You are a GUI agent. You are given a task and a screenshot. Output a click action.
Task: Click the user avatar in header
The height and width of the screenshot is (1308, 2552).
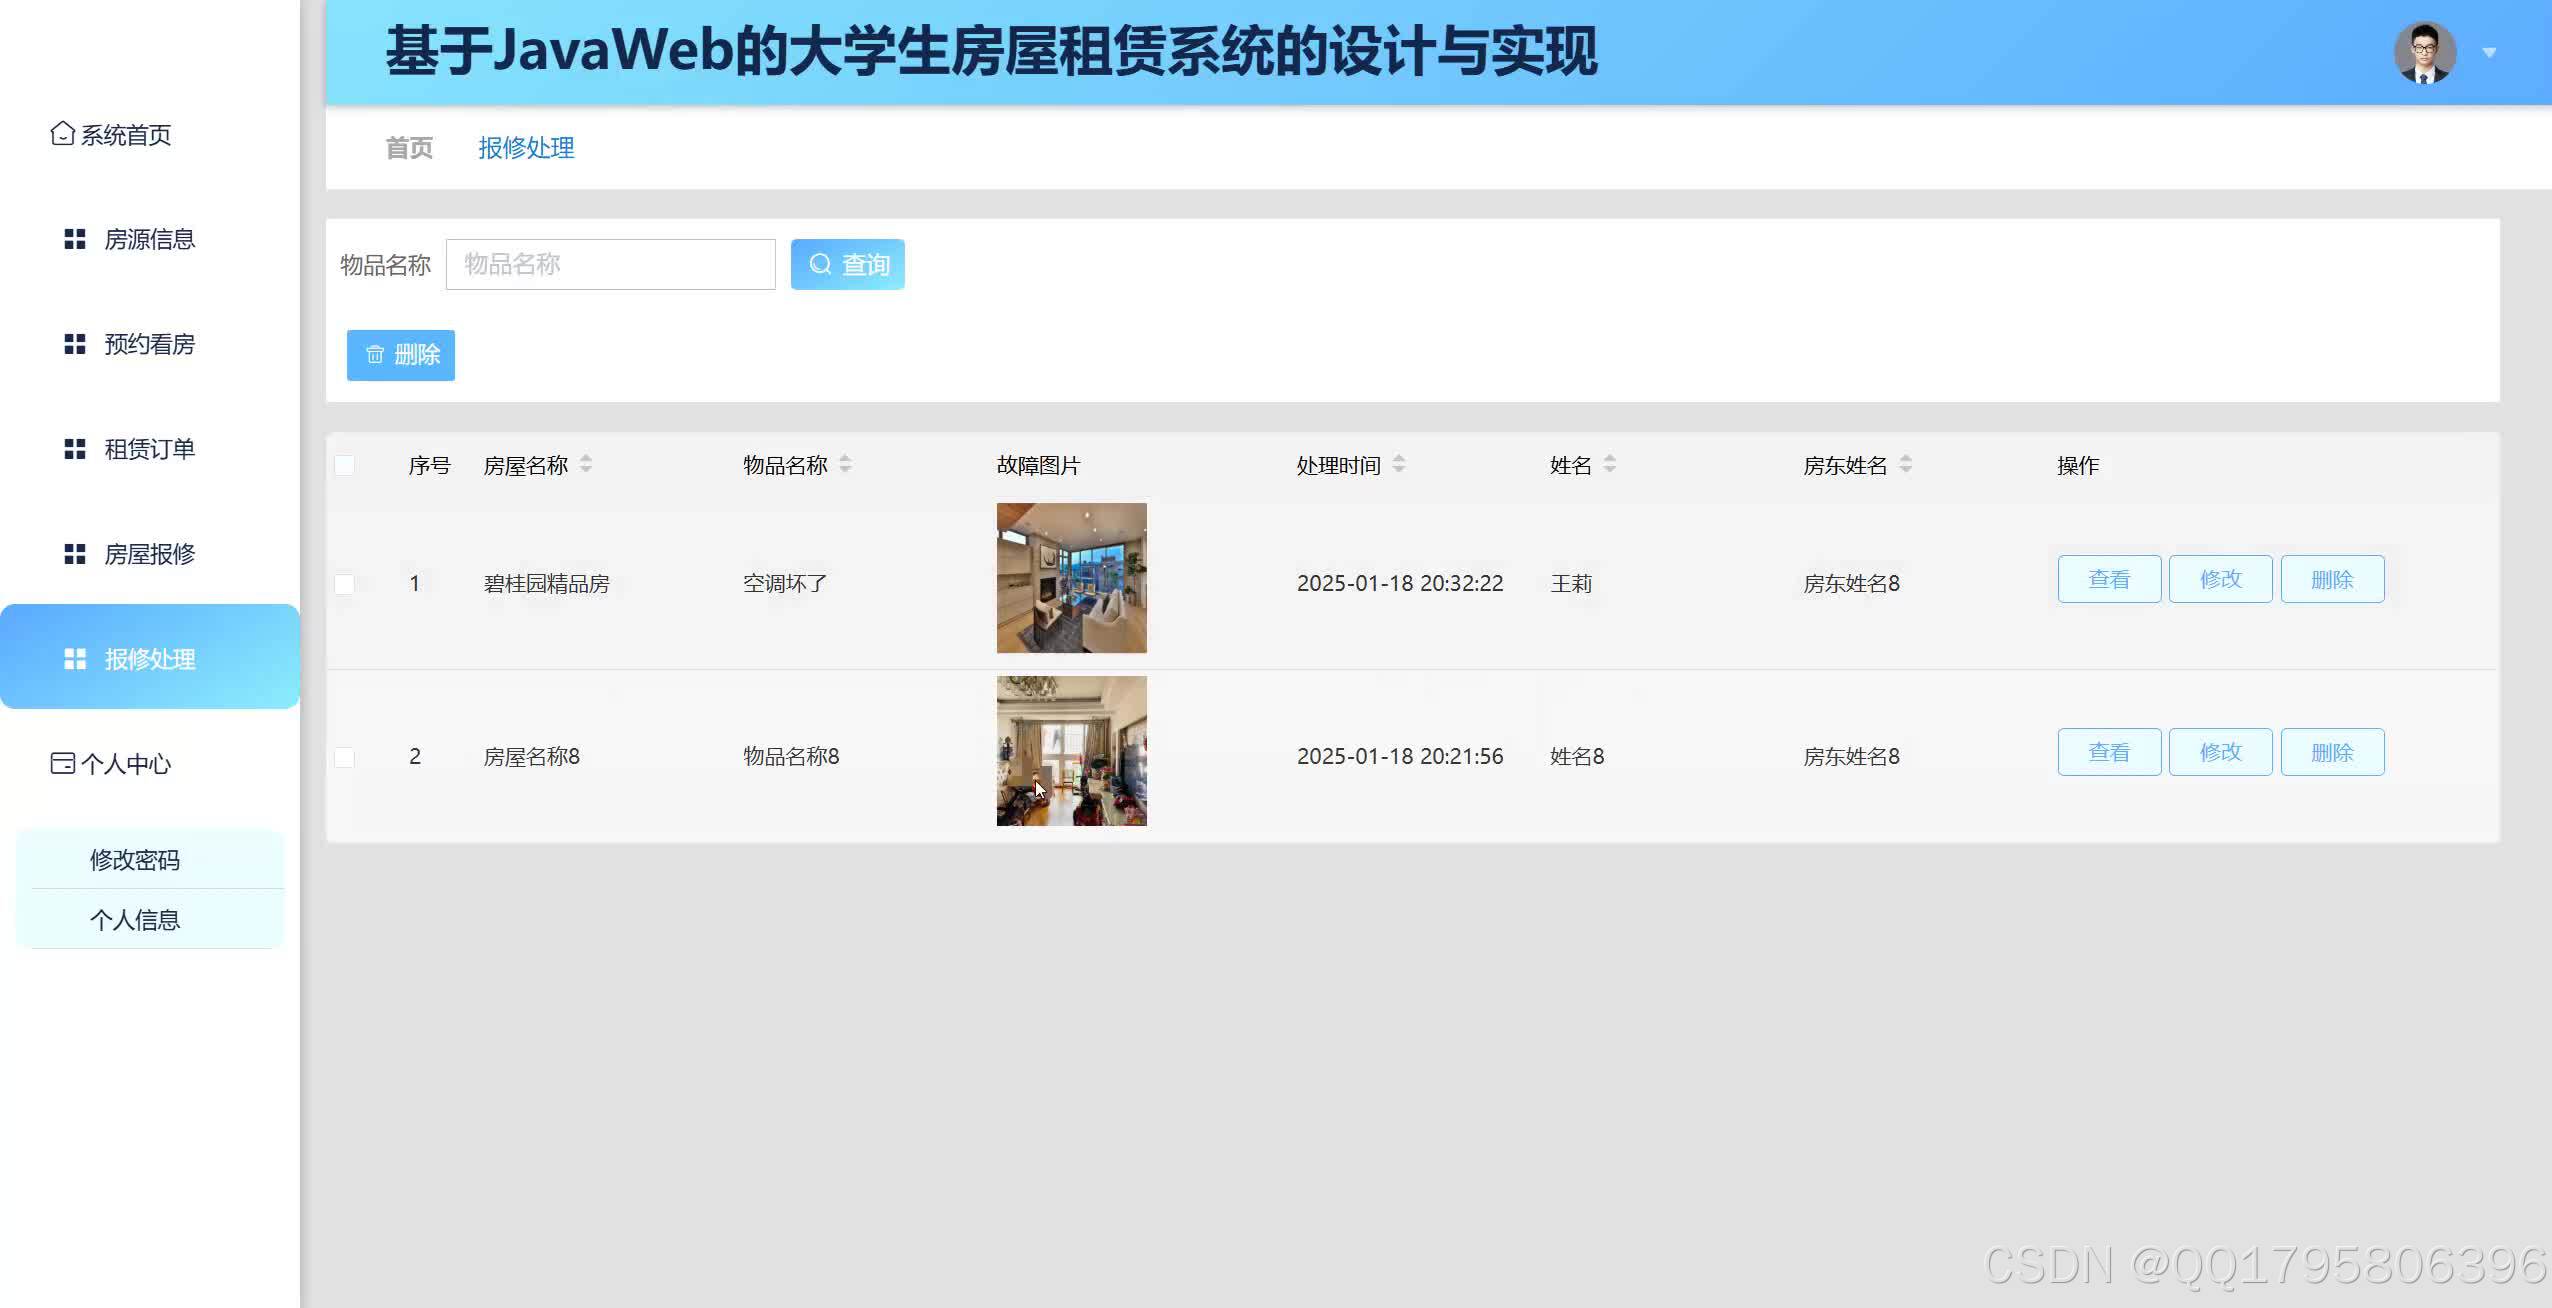point(2424,52)
